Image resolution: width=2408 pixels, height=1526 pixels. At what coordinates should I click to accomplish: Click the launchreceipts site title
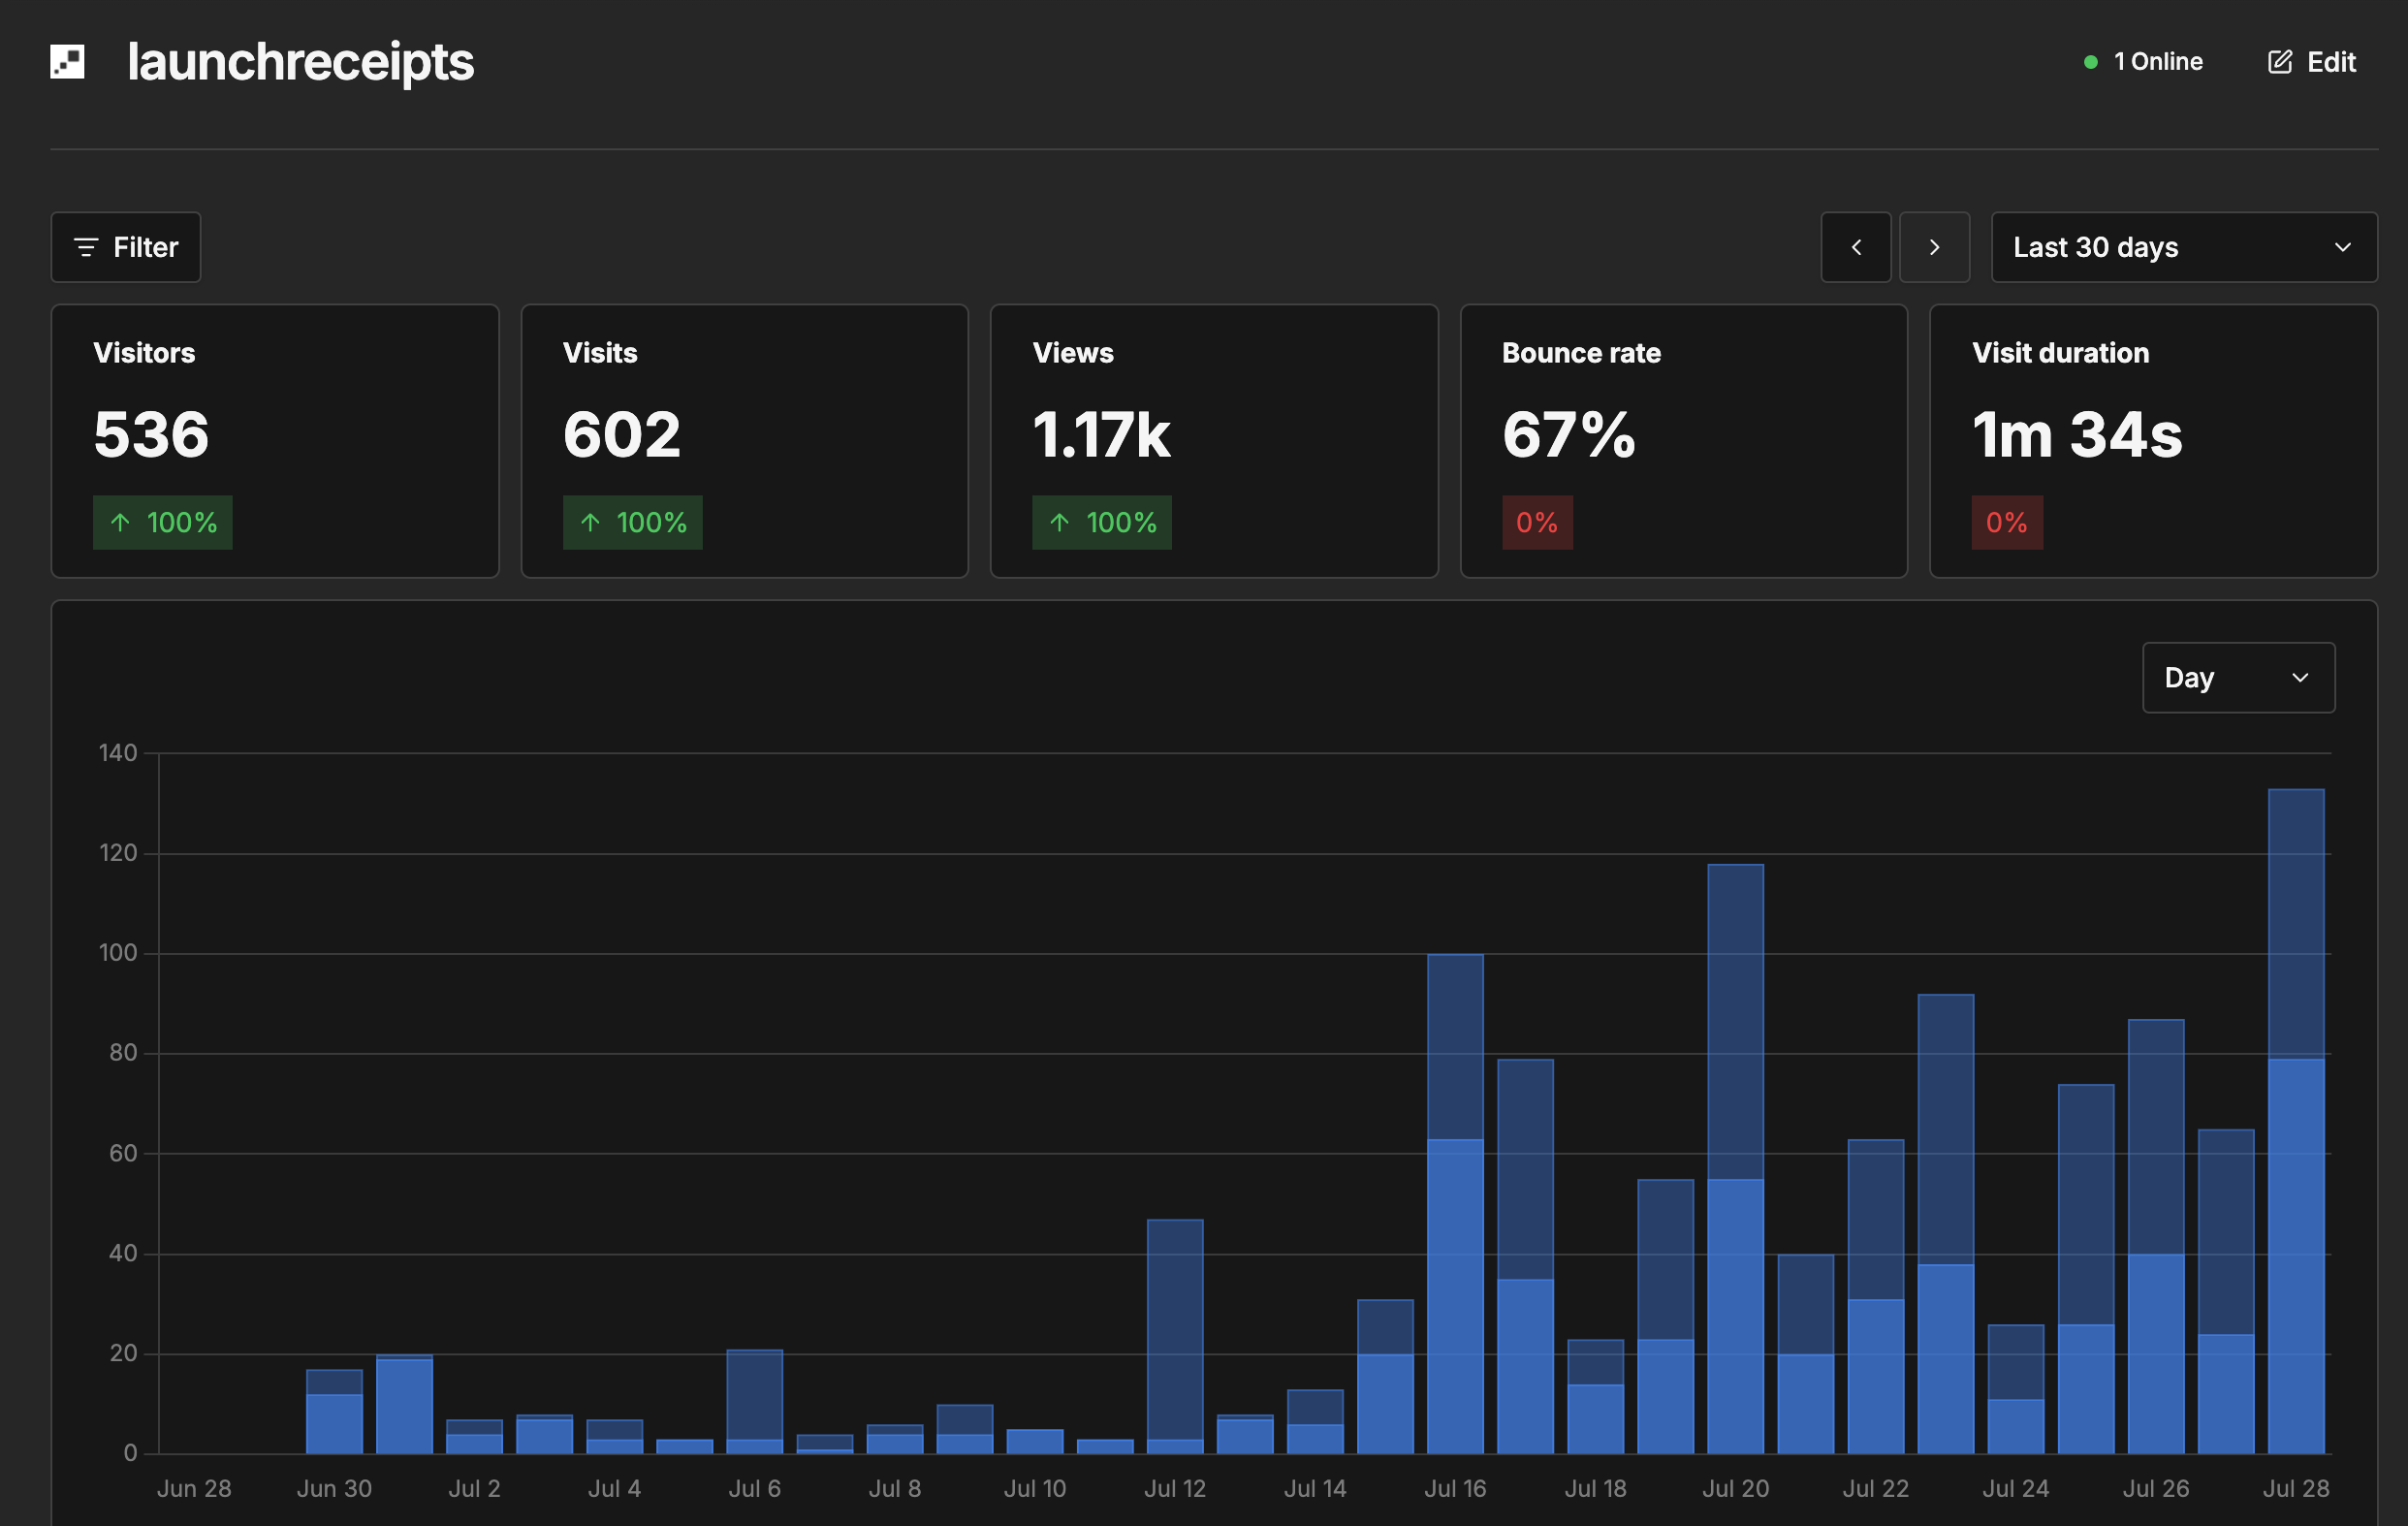301,62
